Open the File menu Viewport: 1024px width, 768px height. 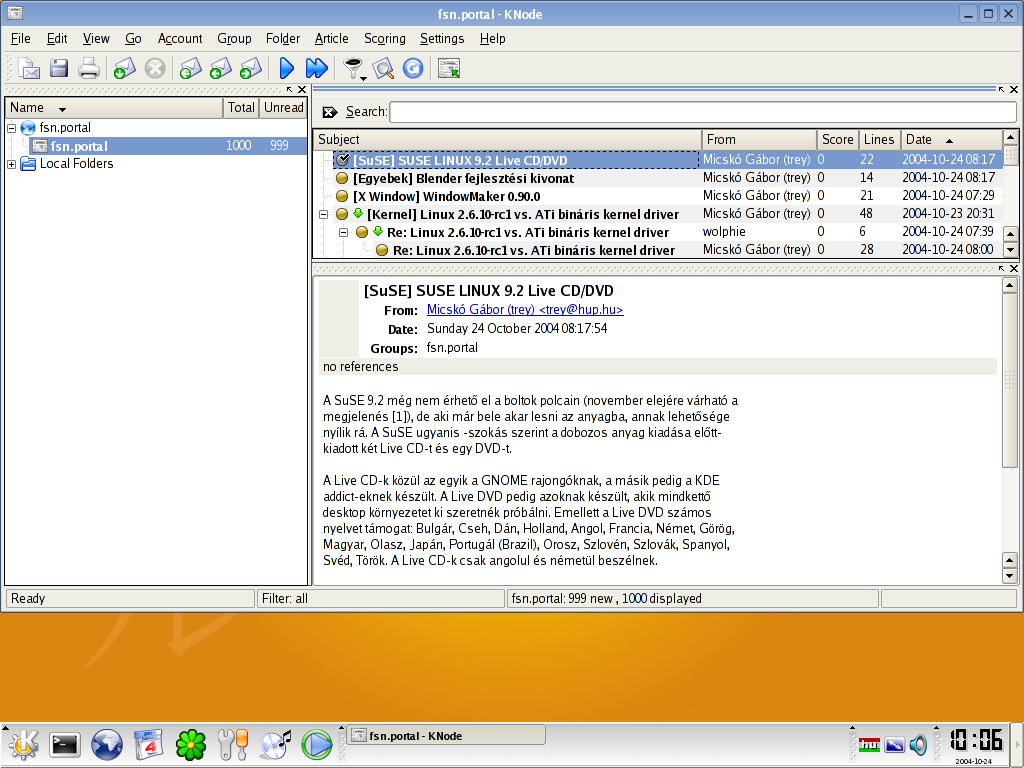pos(21,39)
